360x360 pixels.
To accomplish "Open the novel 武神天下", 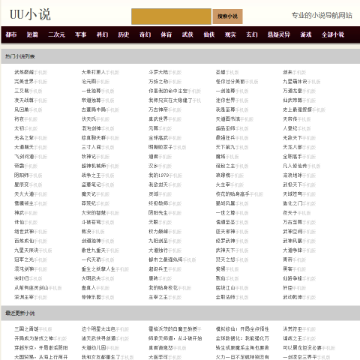I will (x=225, y=250).
